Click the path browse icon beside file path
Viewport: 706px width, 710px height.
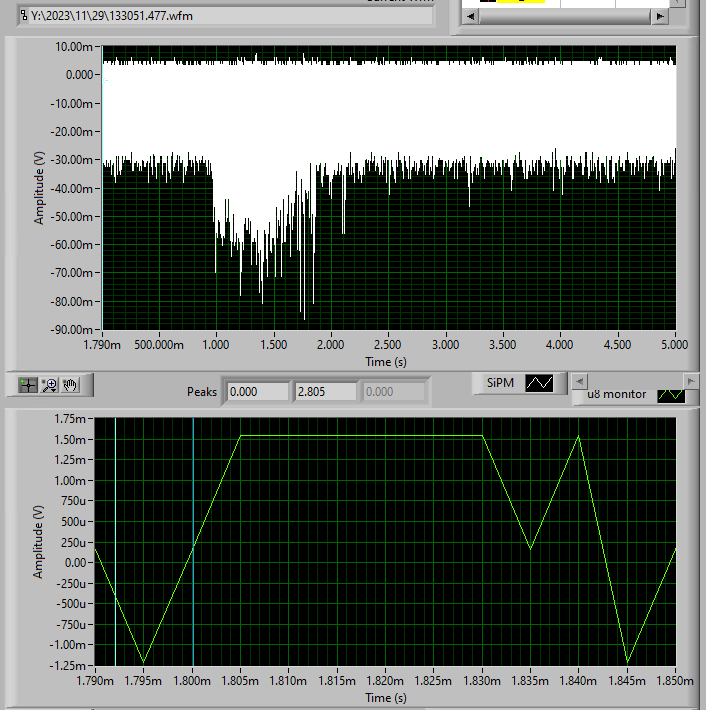pyautogui.click(x=24, y=16)
